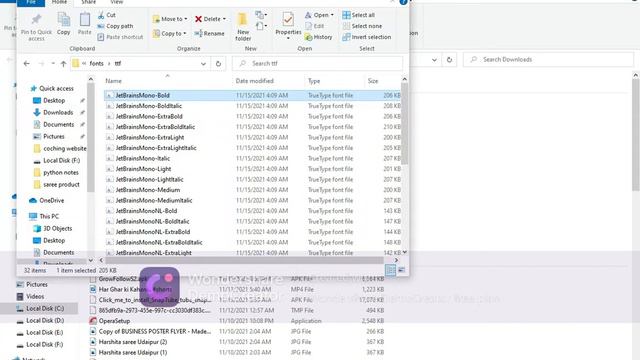
Task: Click the History button
Action: pyautogui.click(x=318, y=37)
